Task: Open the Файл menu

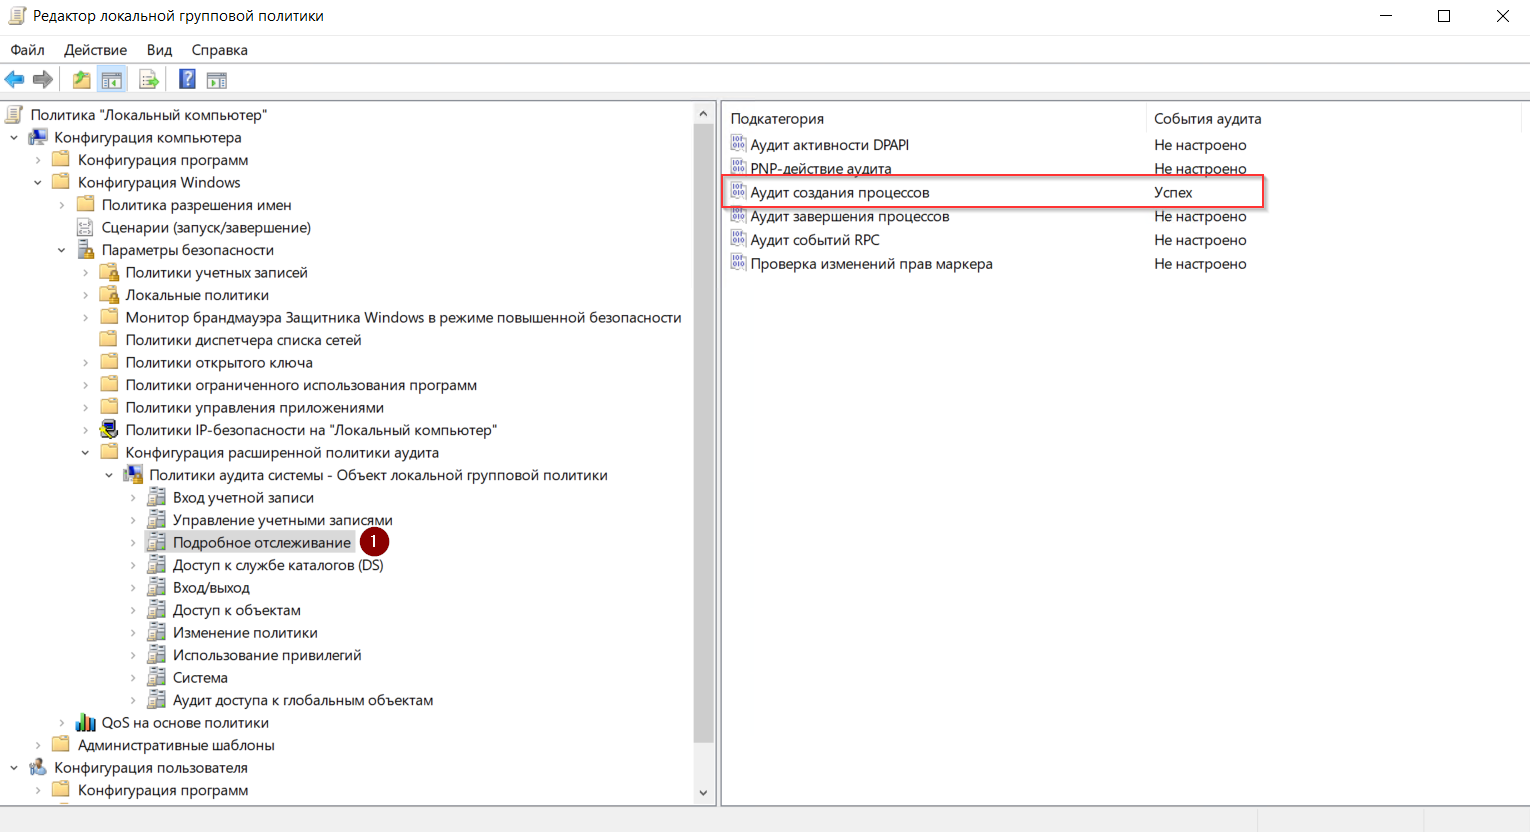Action: pos(28,50)
